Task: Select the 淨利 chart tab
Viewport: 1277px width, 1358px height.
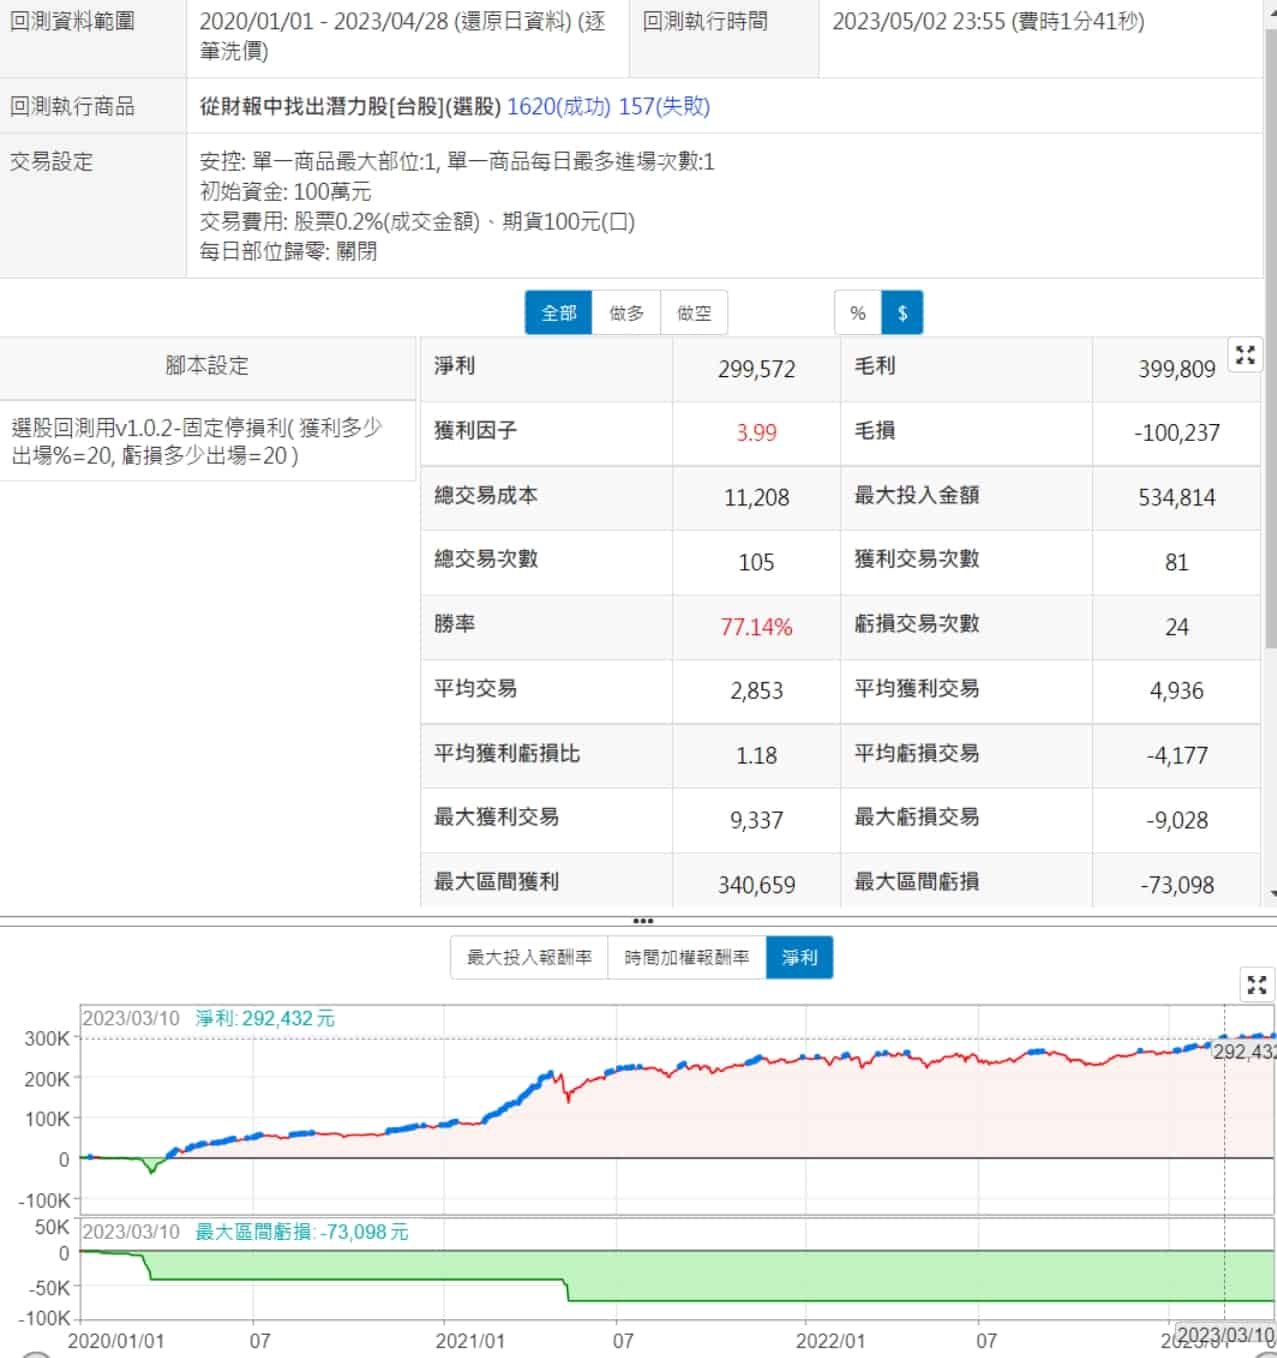Action: (799, 958)
